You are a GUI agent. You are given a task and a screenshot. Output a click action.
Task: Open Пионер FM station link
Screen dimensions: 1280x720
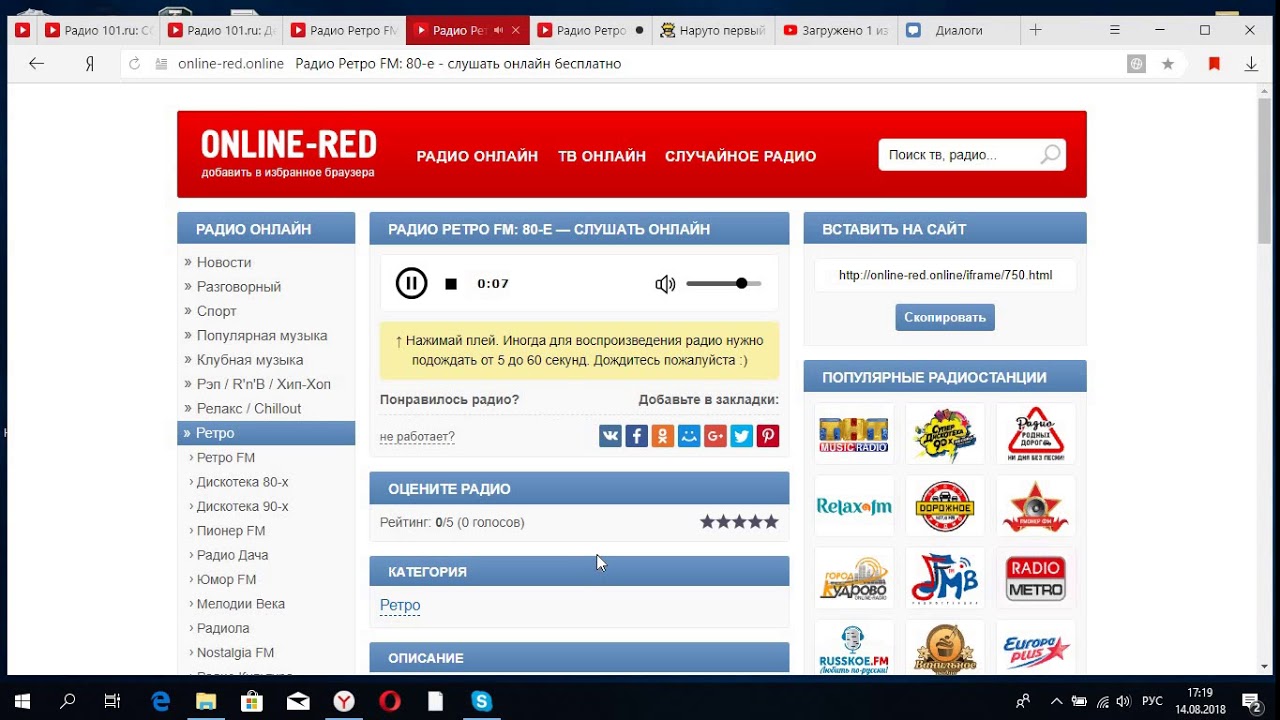(231, 531)
